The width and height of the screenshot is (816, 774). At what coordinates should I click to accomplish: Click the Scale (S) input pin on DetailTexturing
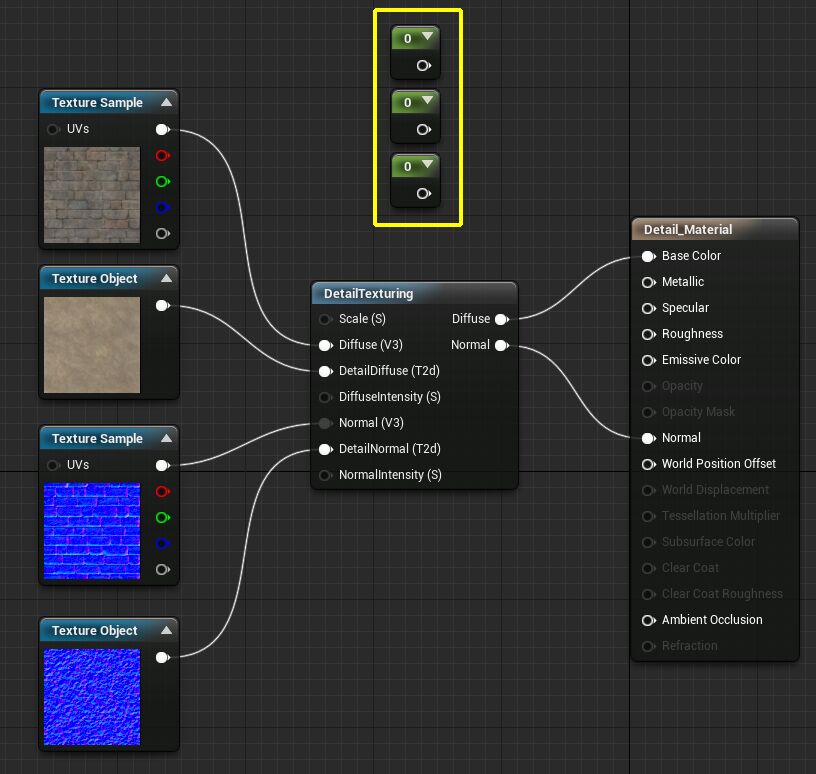pos(326,319)
